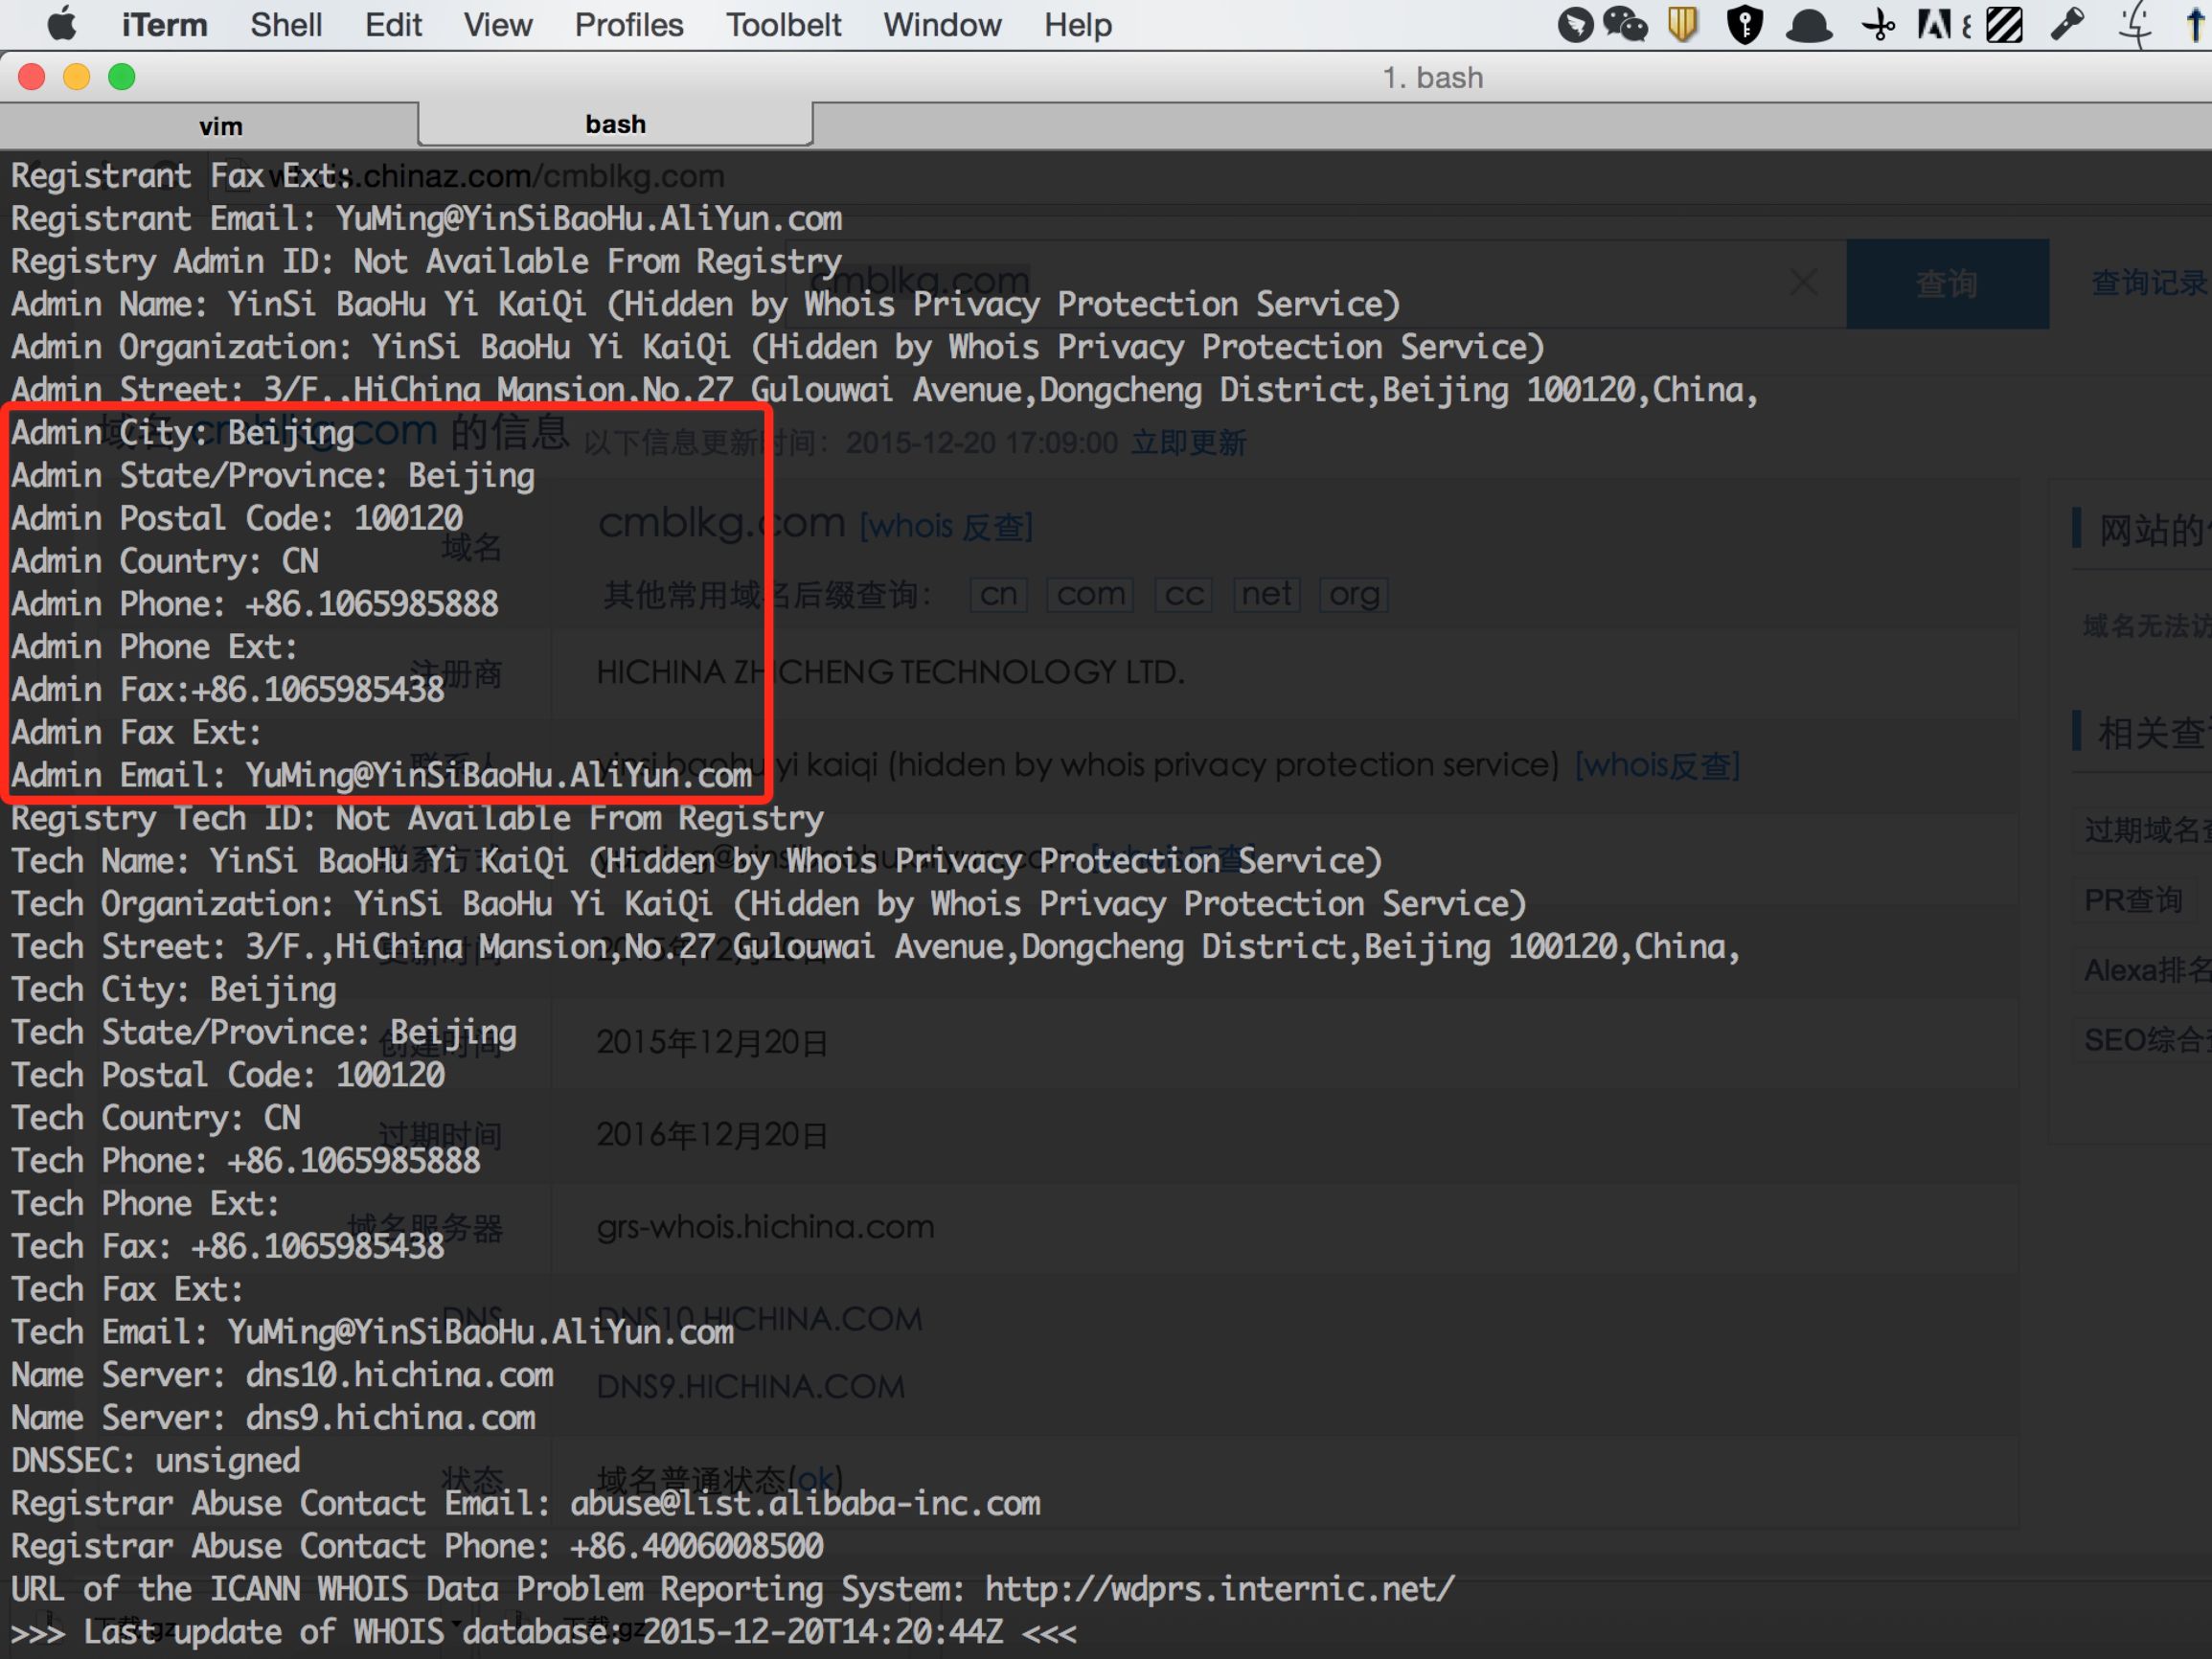Open the Apple menu
This screenshot has height=1659, width=2212.
click(62, 24)
